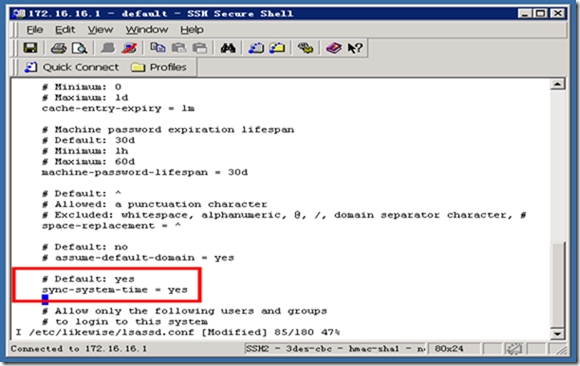
Task: Open New File Transfer Window icon
Action: (x=277, y=48)
